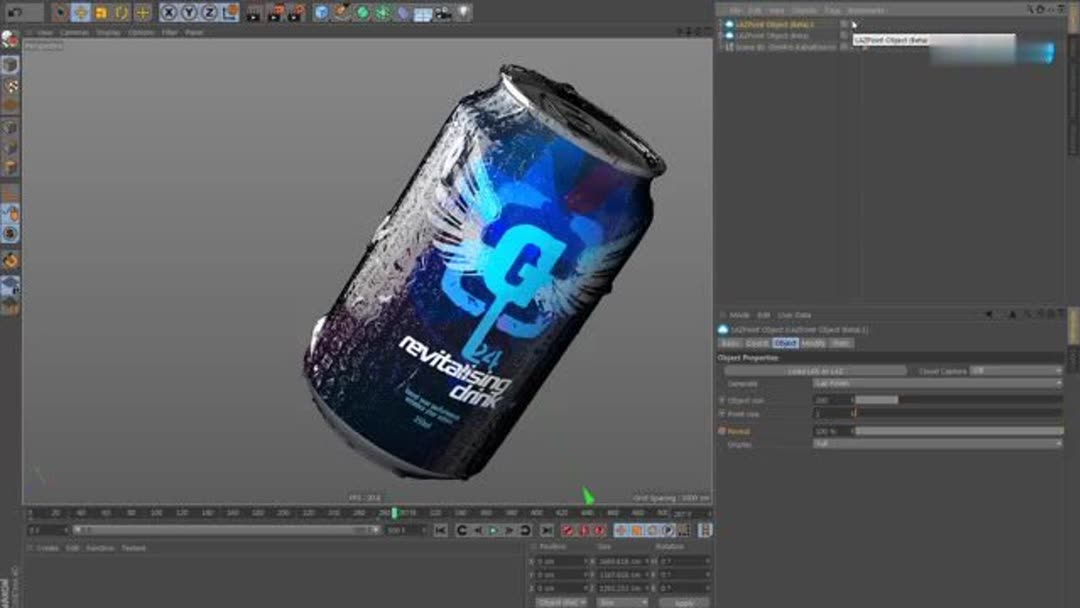The image size is (1080, 608).
Task: Toggle the X-axis lock in the toolbar
Action: (x=168, y=13)
